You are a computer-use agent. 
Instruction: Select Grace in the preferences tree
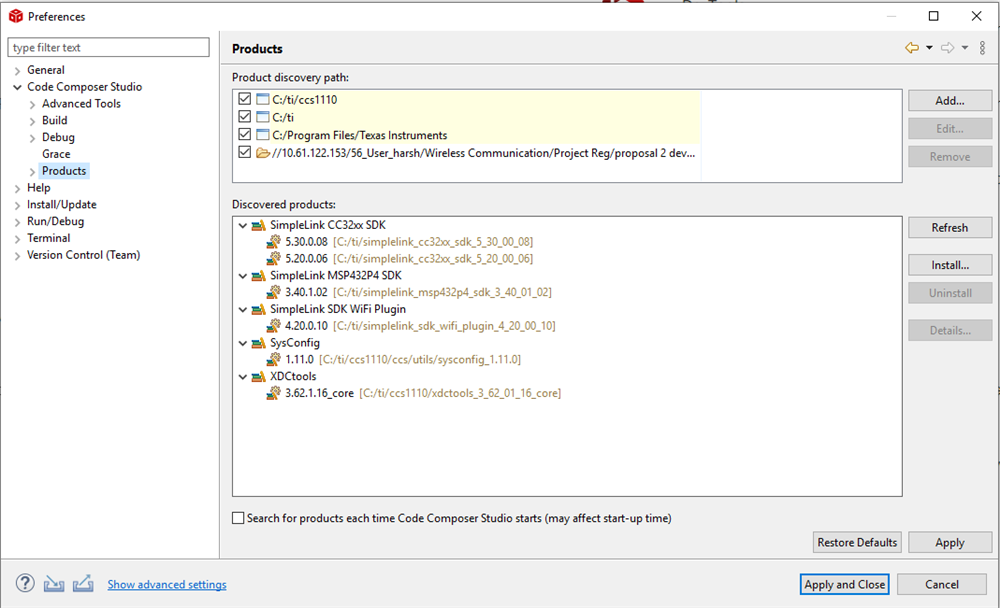pyautogui.click(x=56, y=154)
